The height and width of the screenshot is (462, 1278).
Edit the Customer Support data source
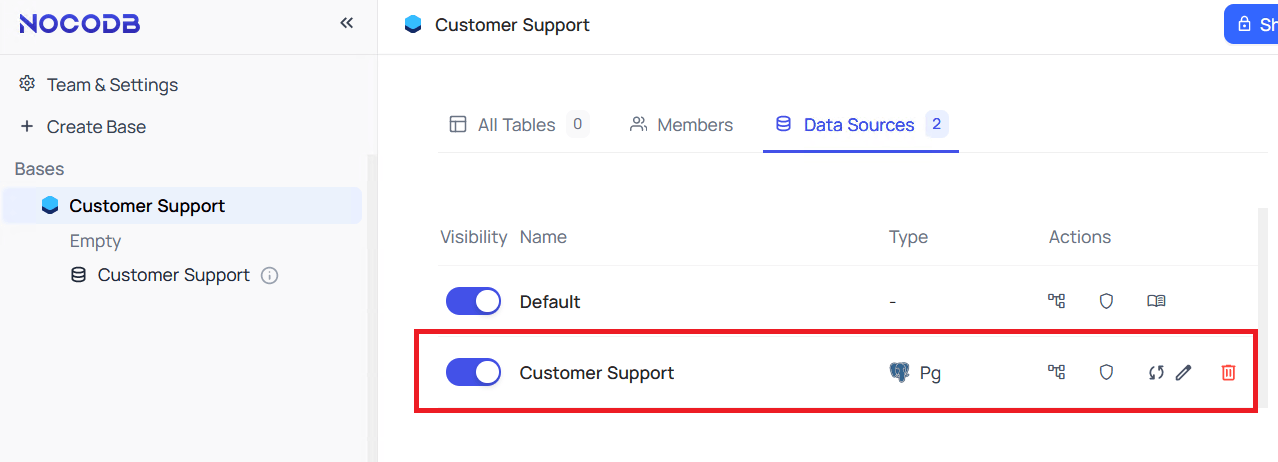click(1184, 372)
